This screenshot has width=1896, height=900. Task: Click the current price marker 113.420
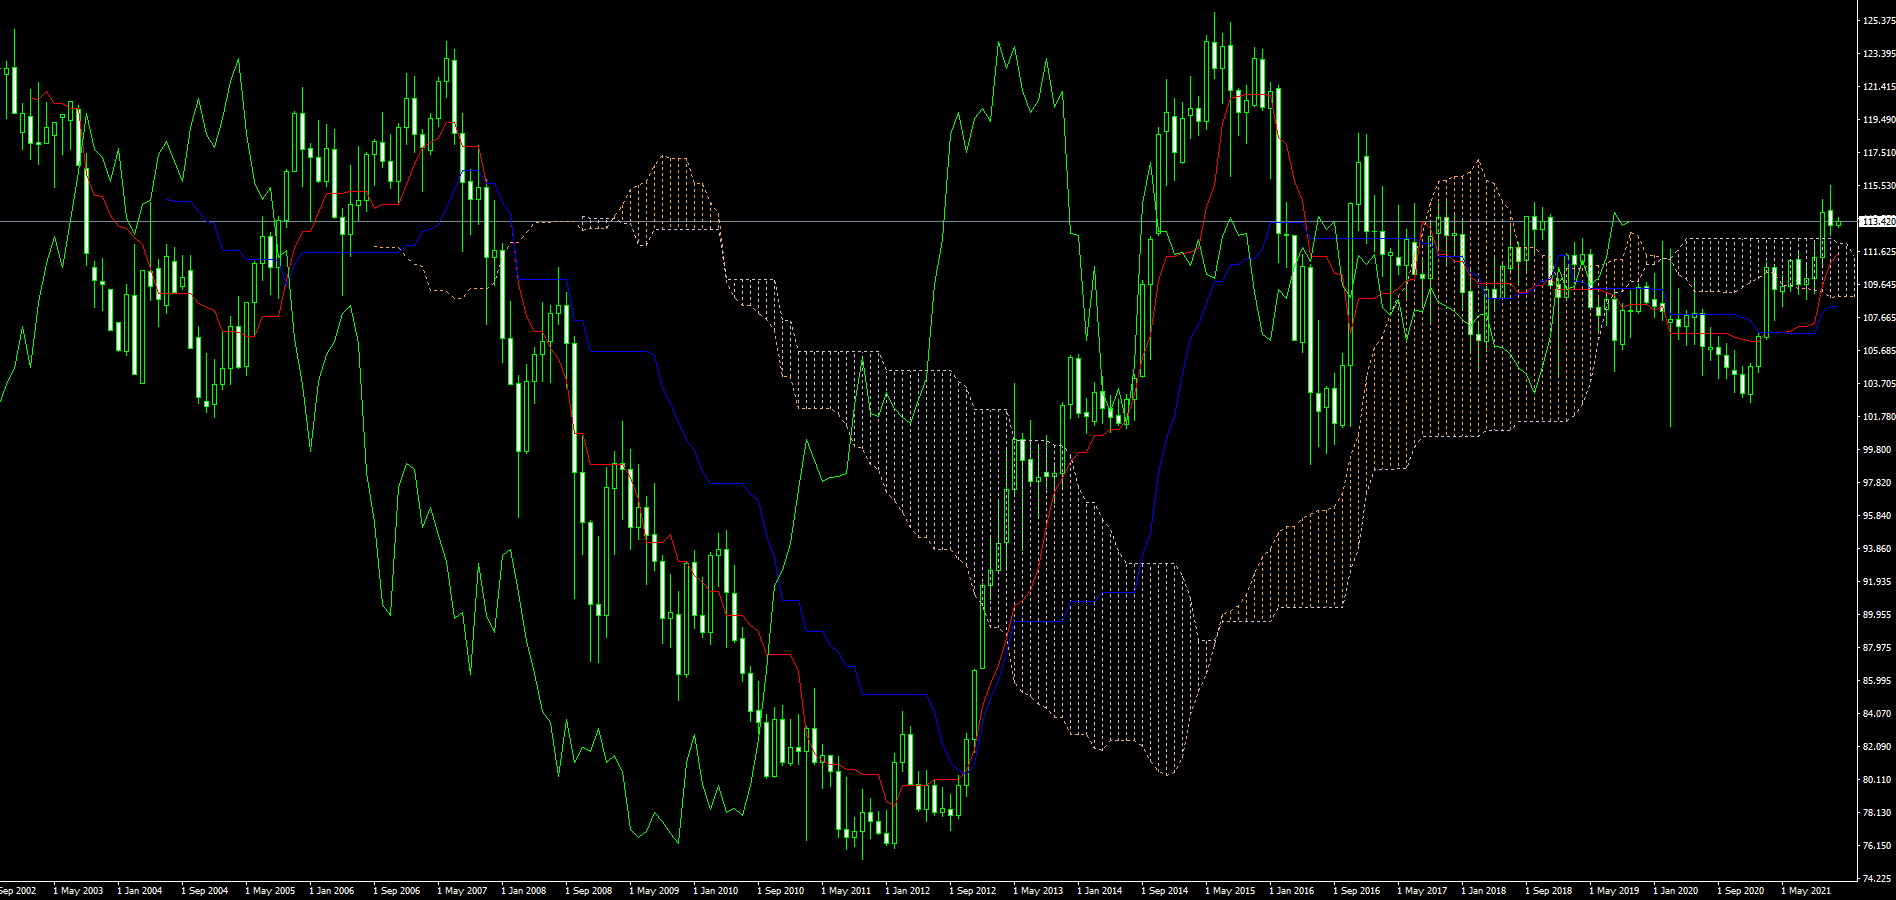(1877, 221)
